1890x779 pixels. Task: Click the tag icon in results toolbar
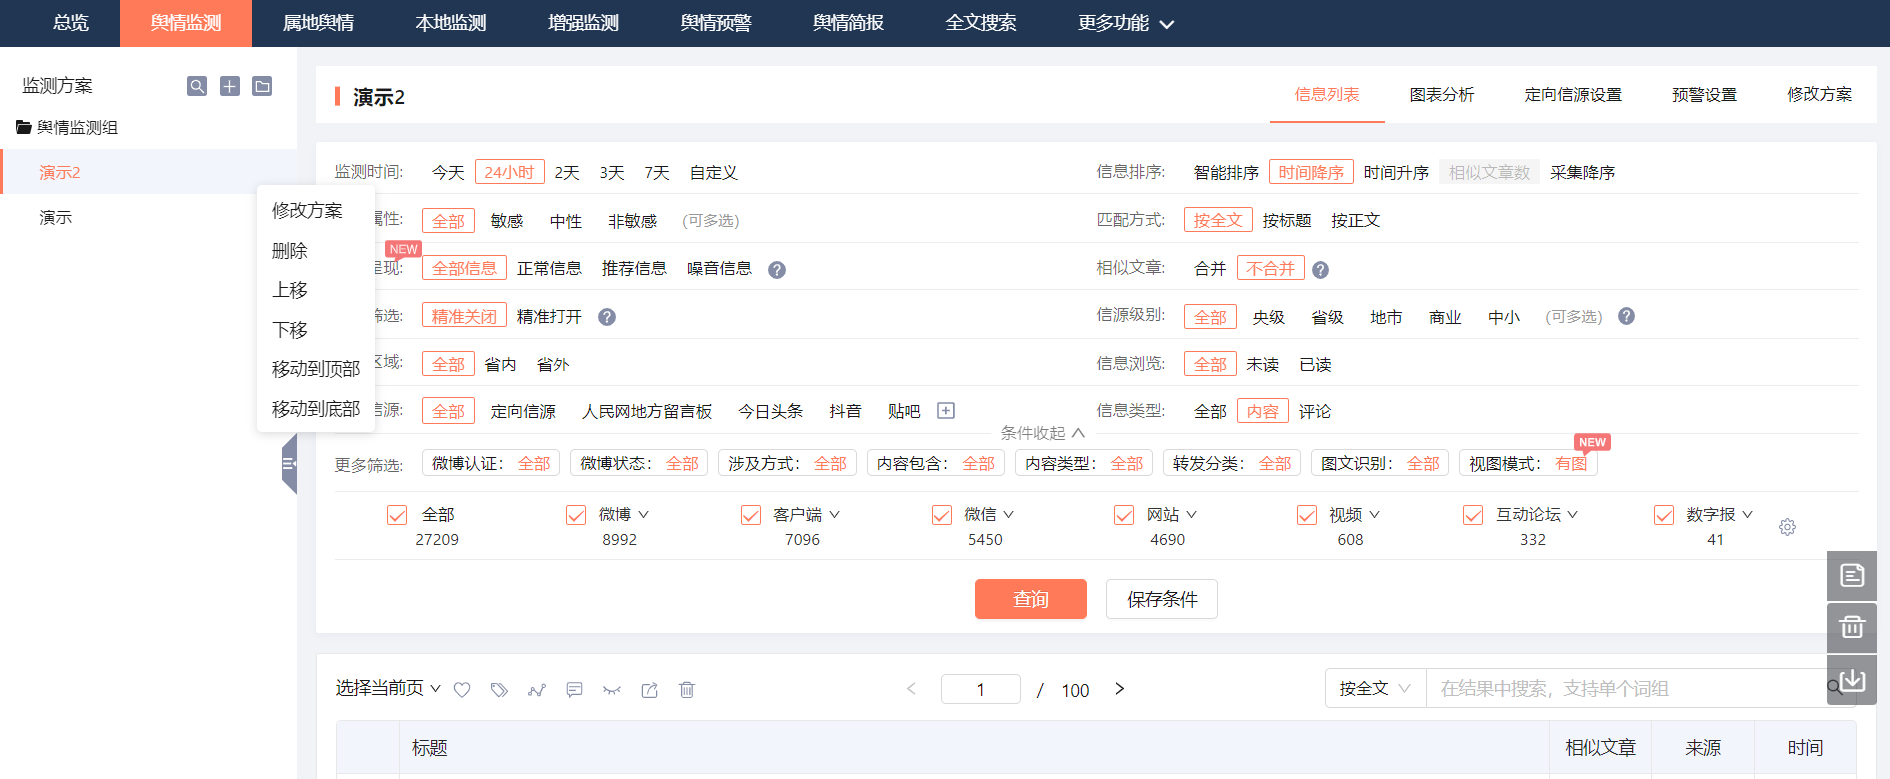(x=499, y=690)
